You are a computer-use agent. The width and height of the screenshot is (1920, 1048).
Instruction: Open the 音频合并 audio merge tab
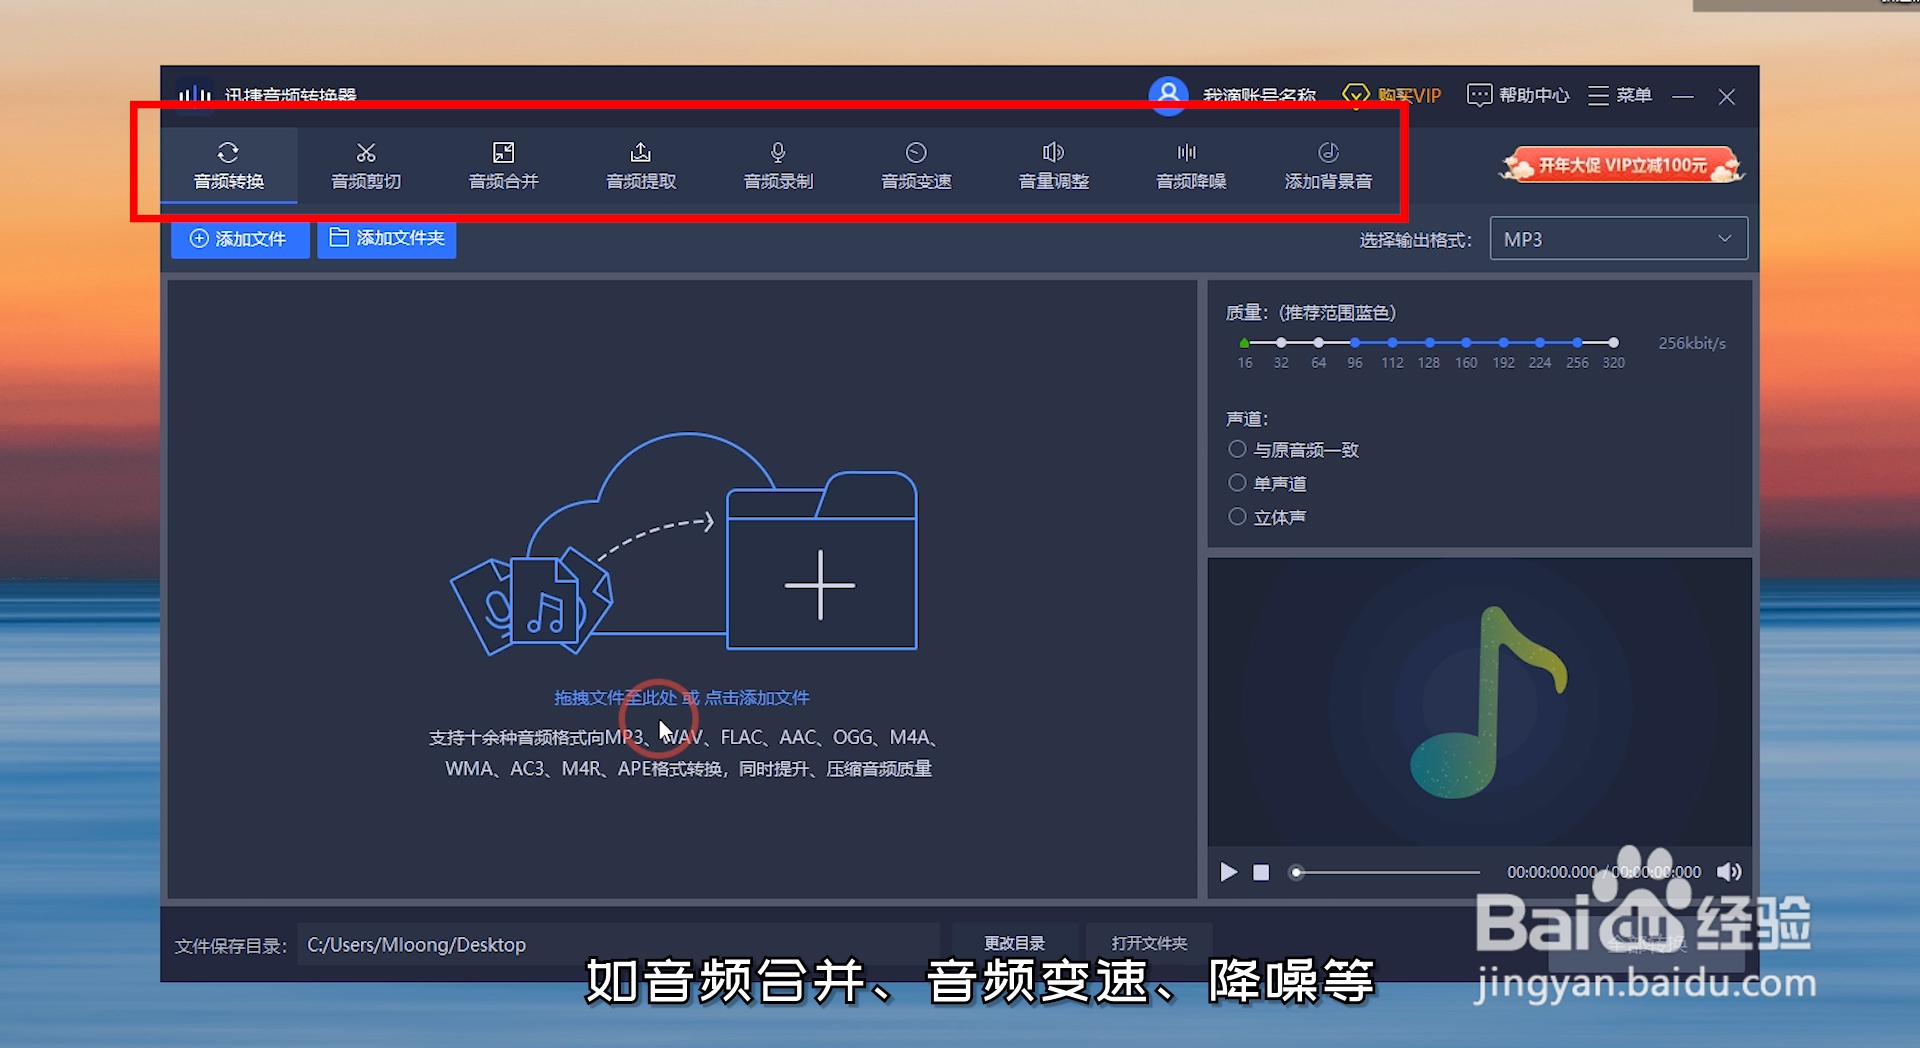click(x=503, y=165)
